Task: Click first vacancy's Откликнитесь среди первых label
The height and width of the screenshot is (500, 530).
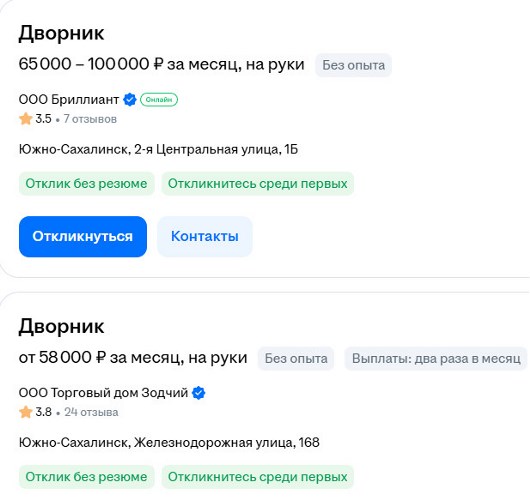Action: coord(258,184)
